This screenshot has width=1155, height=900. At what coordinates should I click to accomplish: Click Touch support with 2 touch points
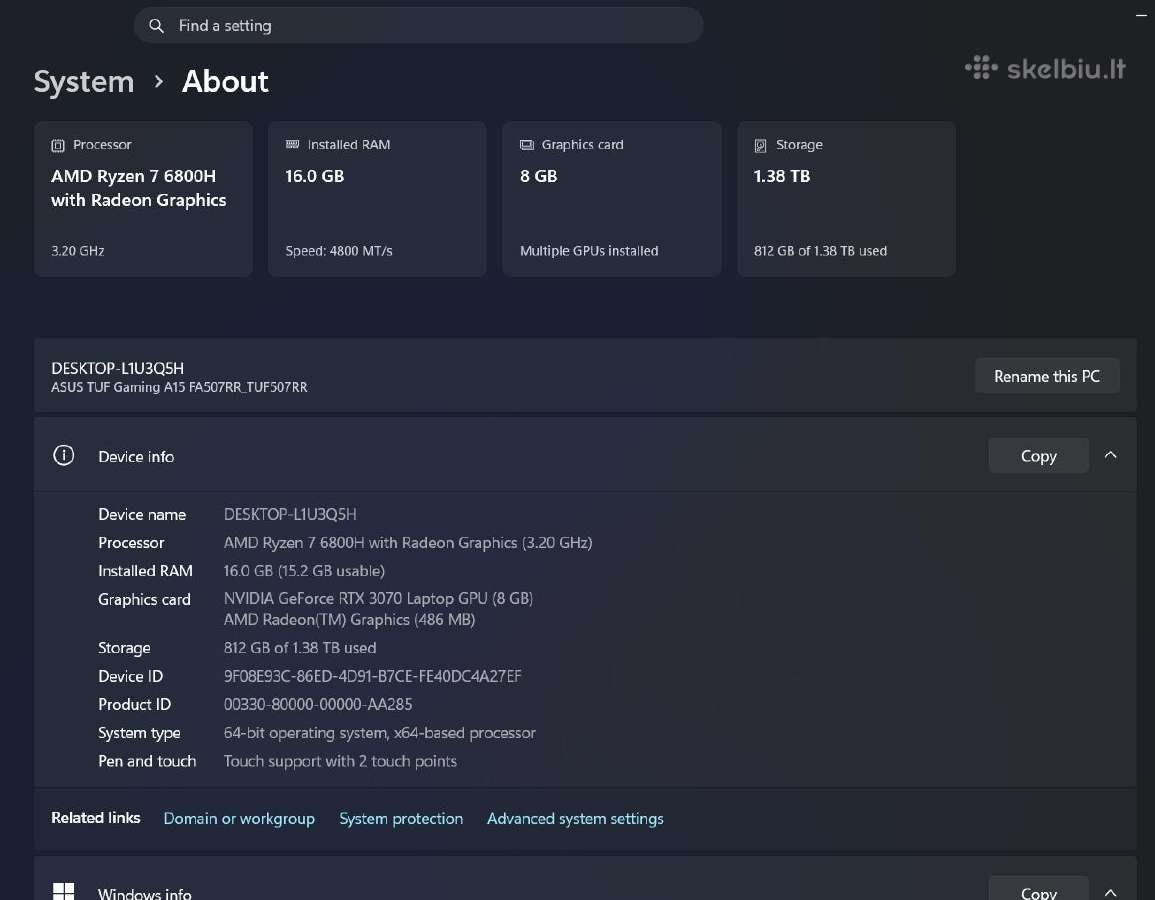[x=340, y=761]
